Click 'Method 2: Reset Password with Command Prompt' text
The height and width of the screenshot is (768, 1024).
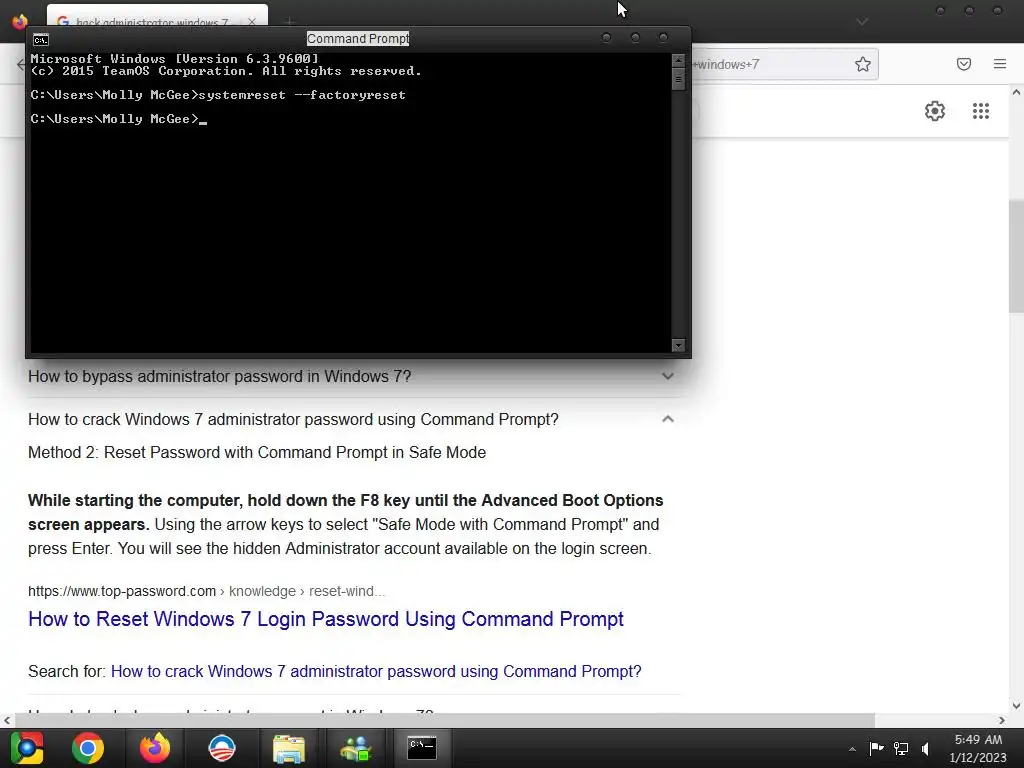(x=257, y=453)
